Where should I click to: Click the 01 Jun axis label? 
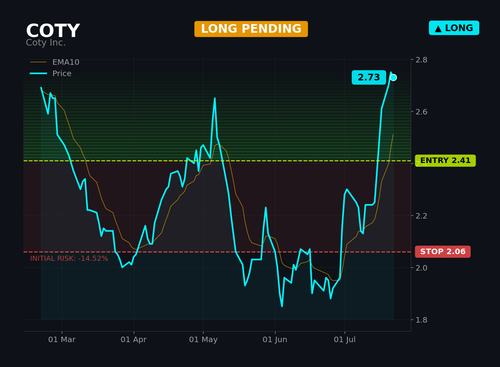pos(275,340)
